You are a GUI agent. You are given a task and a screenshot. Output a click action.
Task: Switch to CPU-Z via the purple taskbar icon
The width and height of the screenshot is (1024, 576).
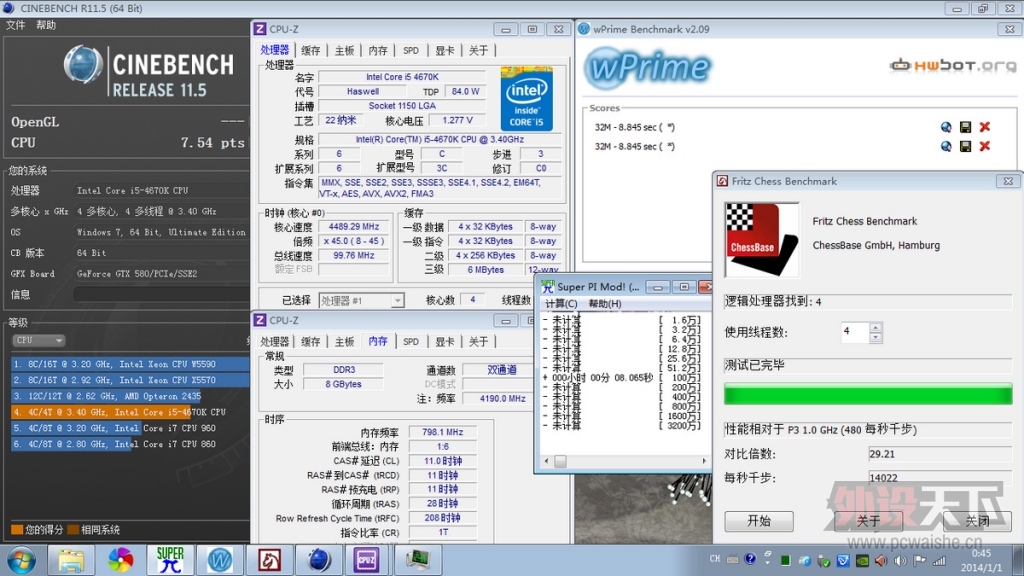(367, 560)
